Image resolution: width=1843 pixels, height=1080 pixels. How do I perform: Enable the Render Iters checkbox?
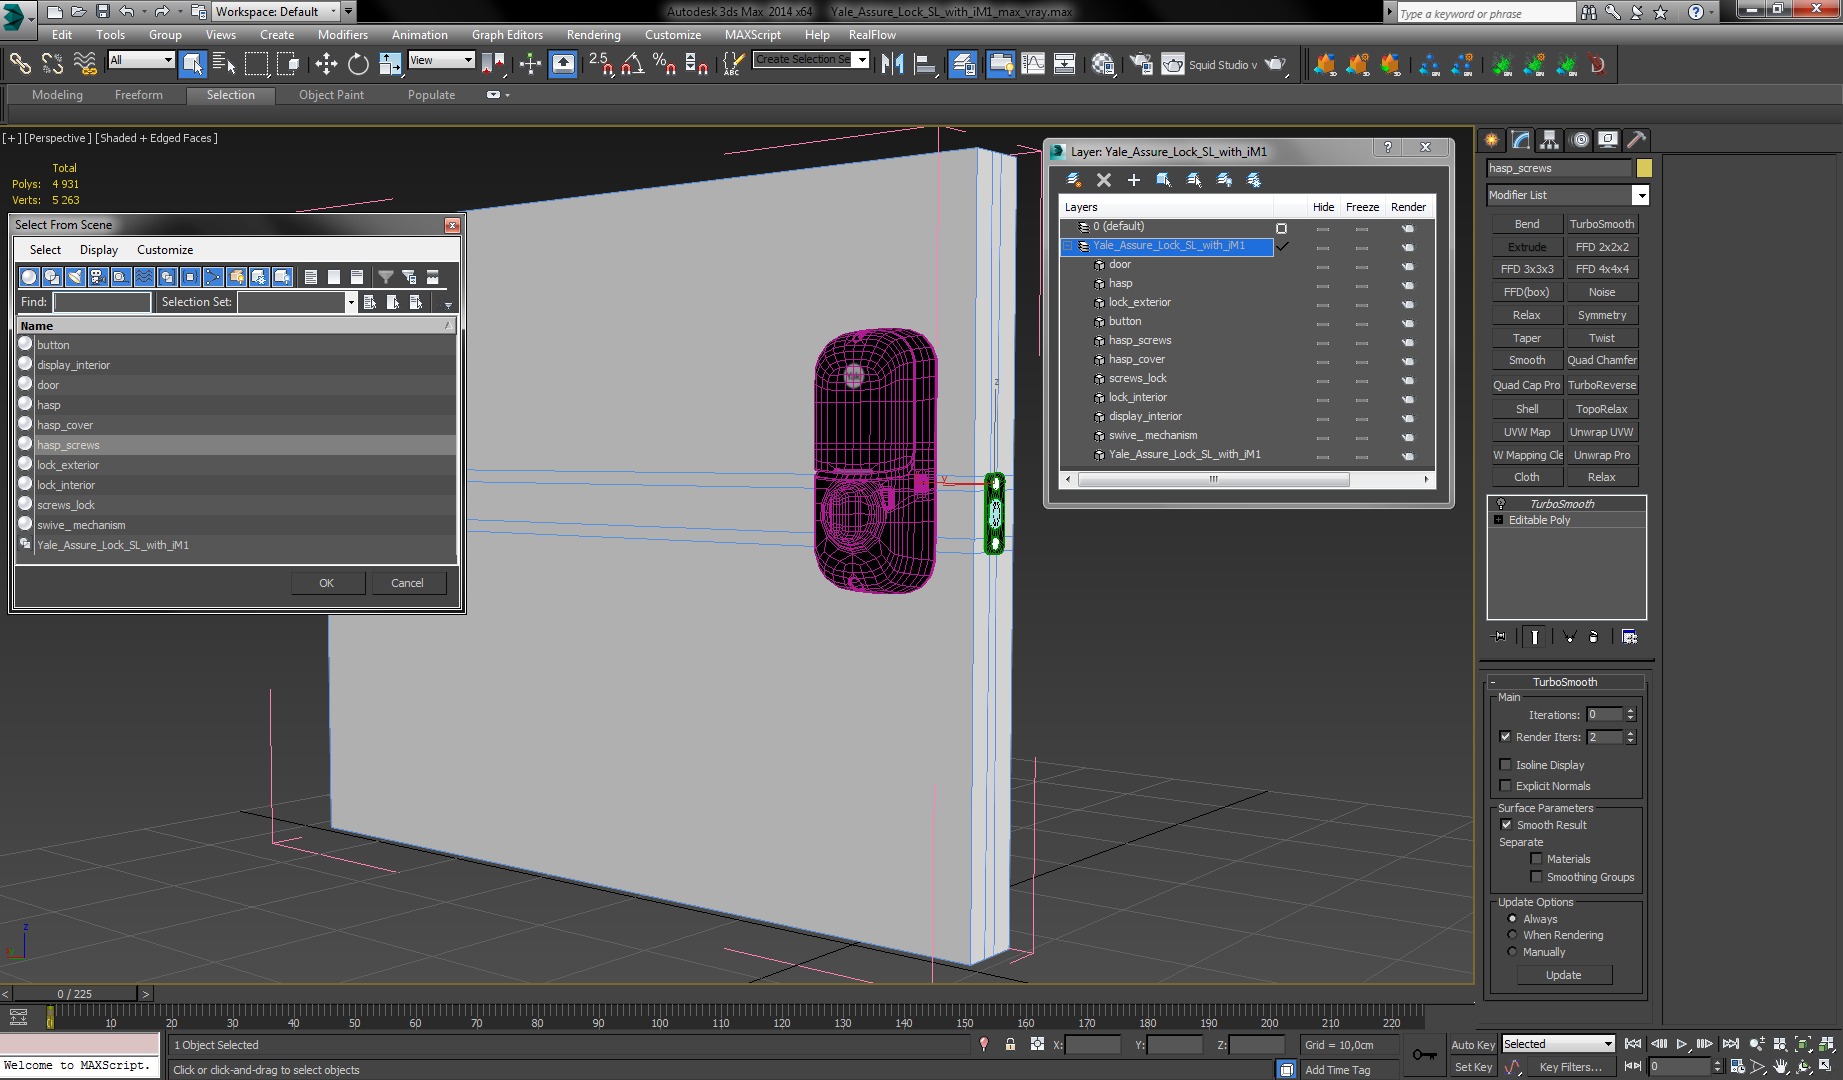1506,737
